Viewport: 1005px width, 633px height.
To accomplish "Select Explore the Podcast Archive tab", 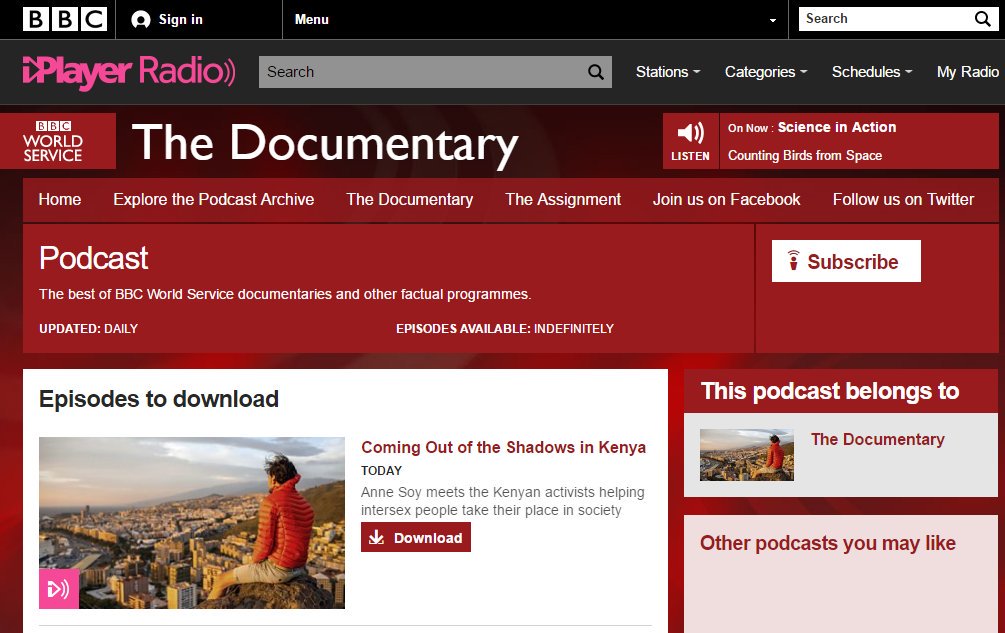I will [x=213, y=199].
